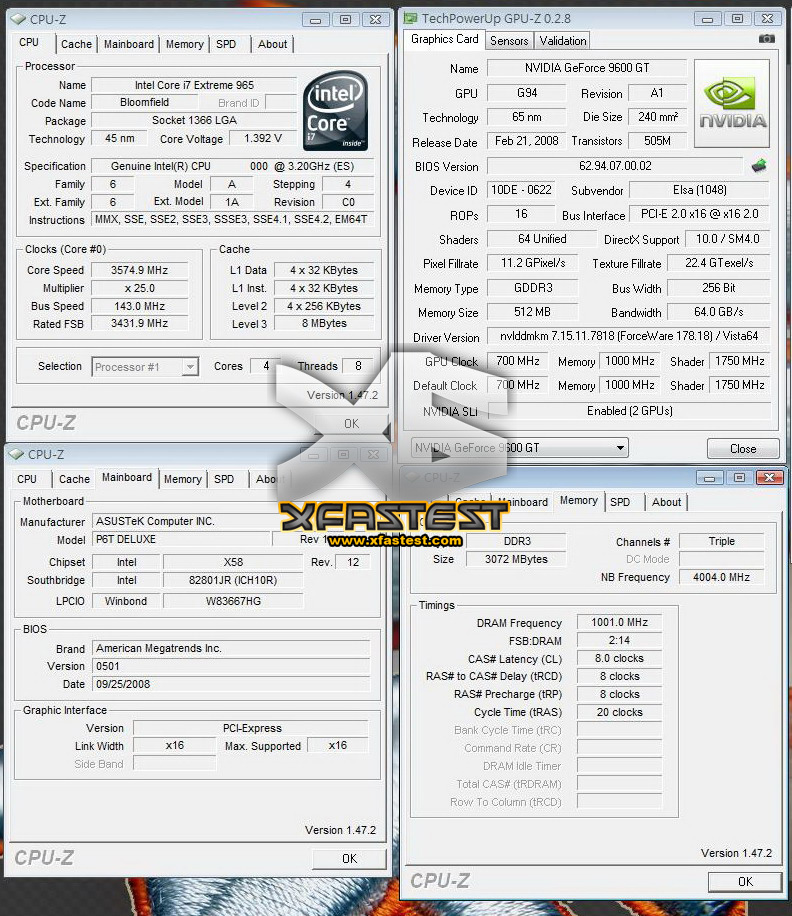
Task: Open CPU tab in Mainboard CPU-Z window
Action: (x=27, y=479)
